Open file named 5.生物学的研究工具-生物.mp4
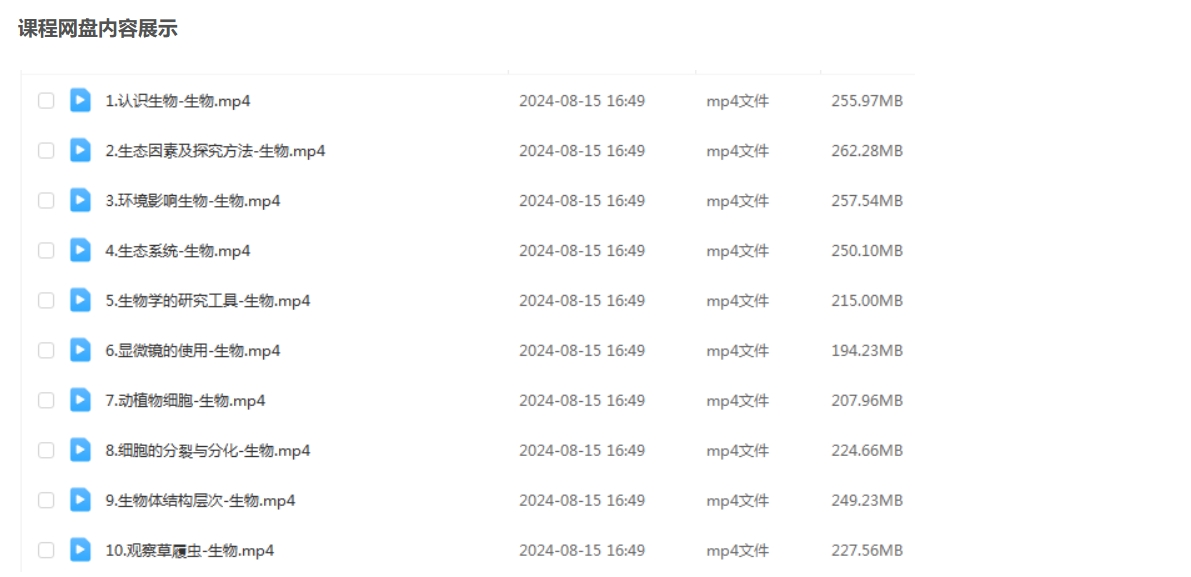The image size is (1191, 577). [x=208, y=301]
